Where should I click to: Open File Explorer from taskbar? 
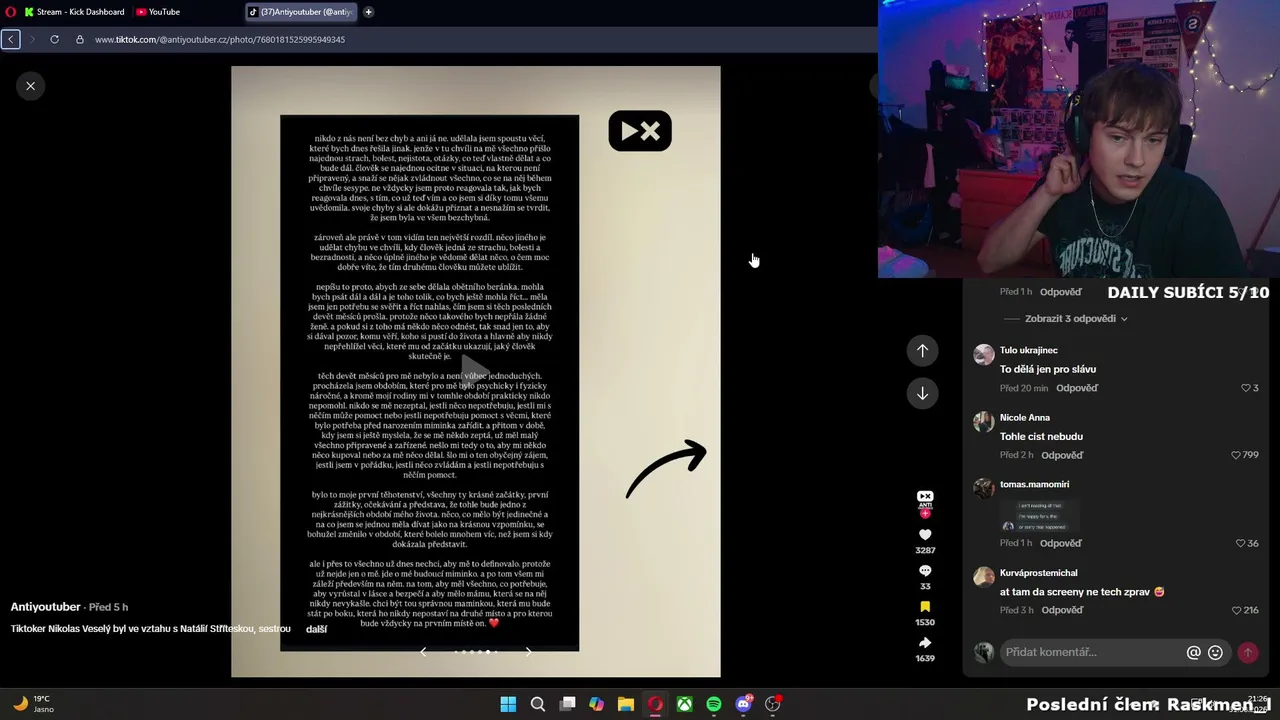click(x=626, y=704)
